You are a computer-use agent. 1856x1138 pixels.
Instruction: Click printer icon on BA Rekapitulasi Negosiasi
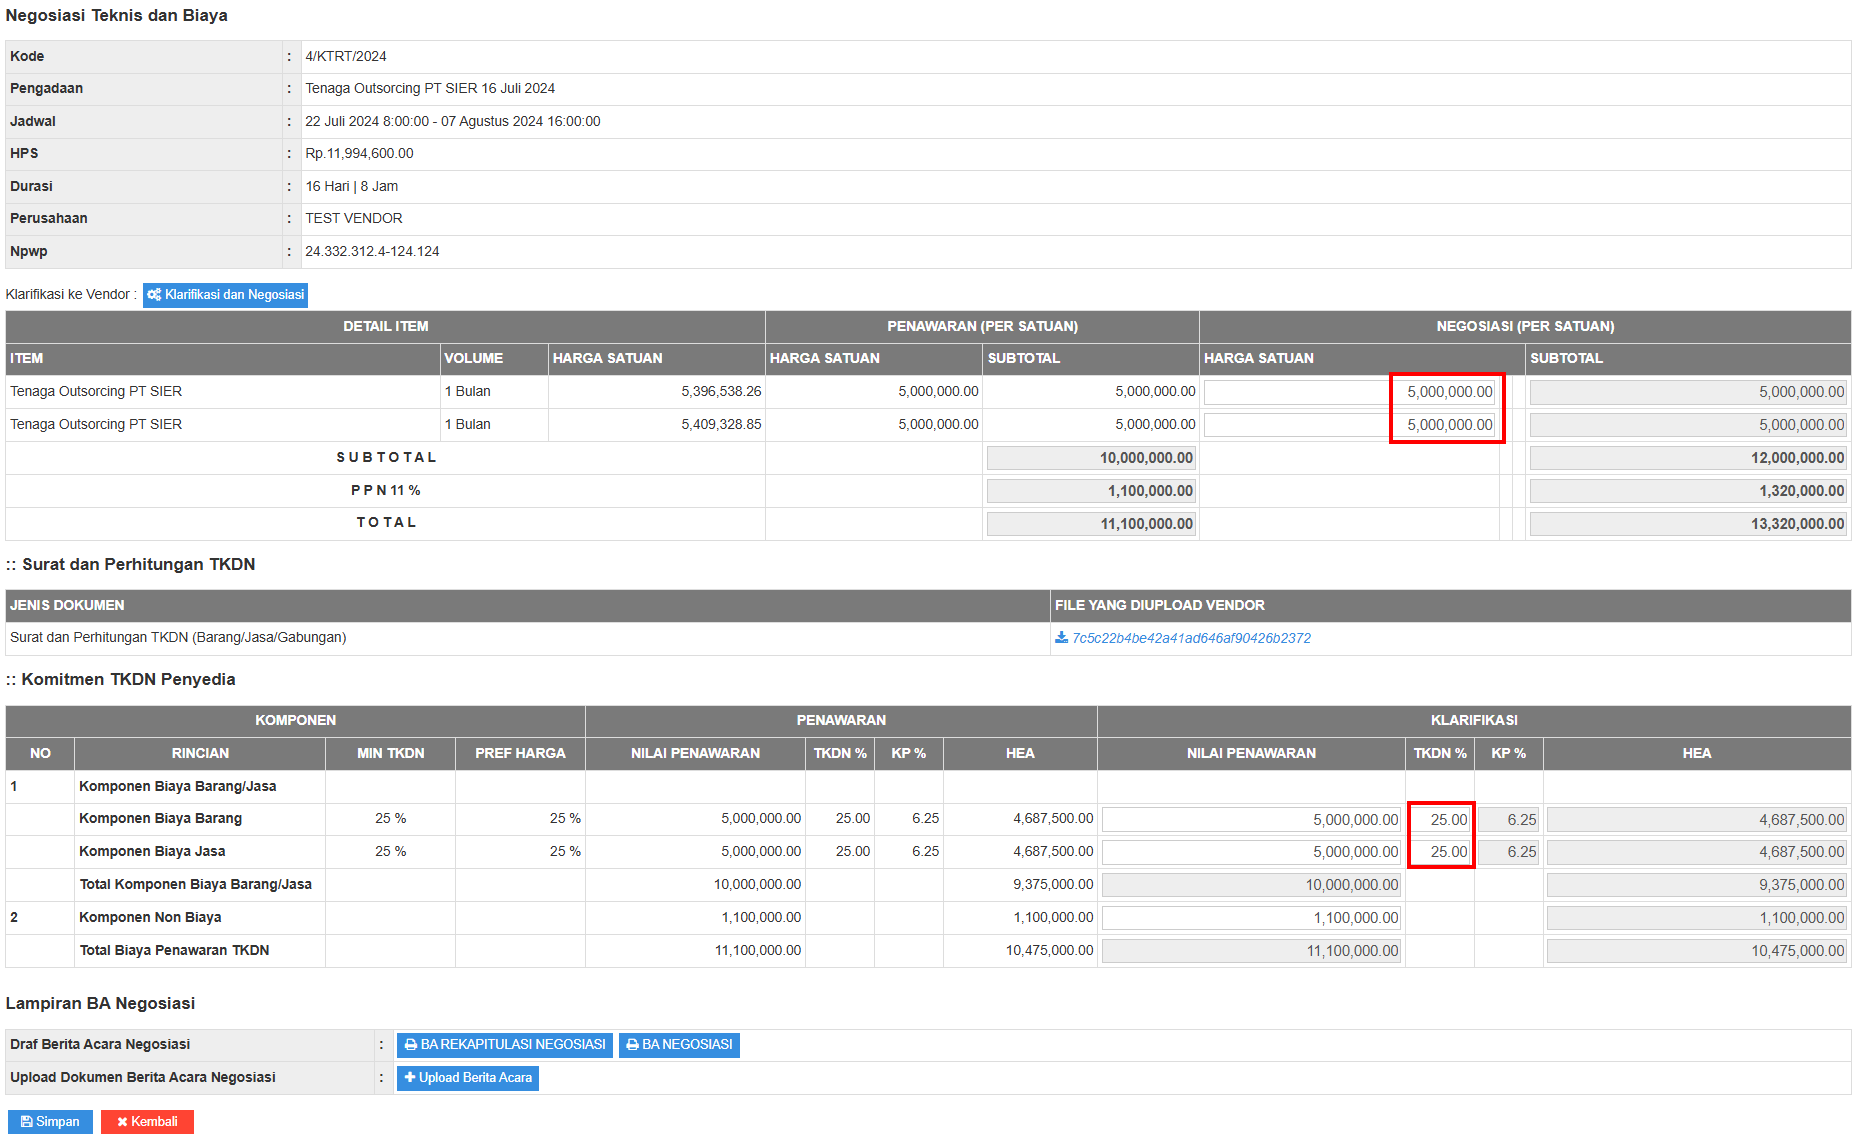(411, 1045)
